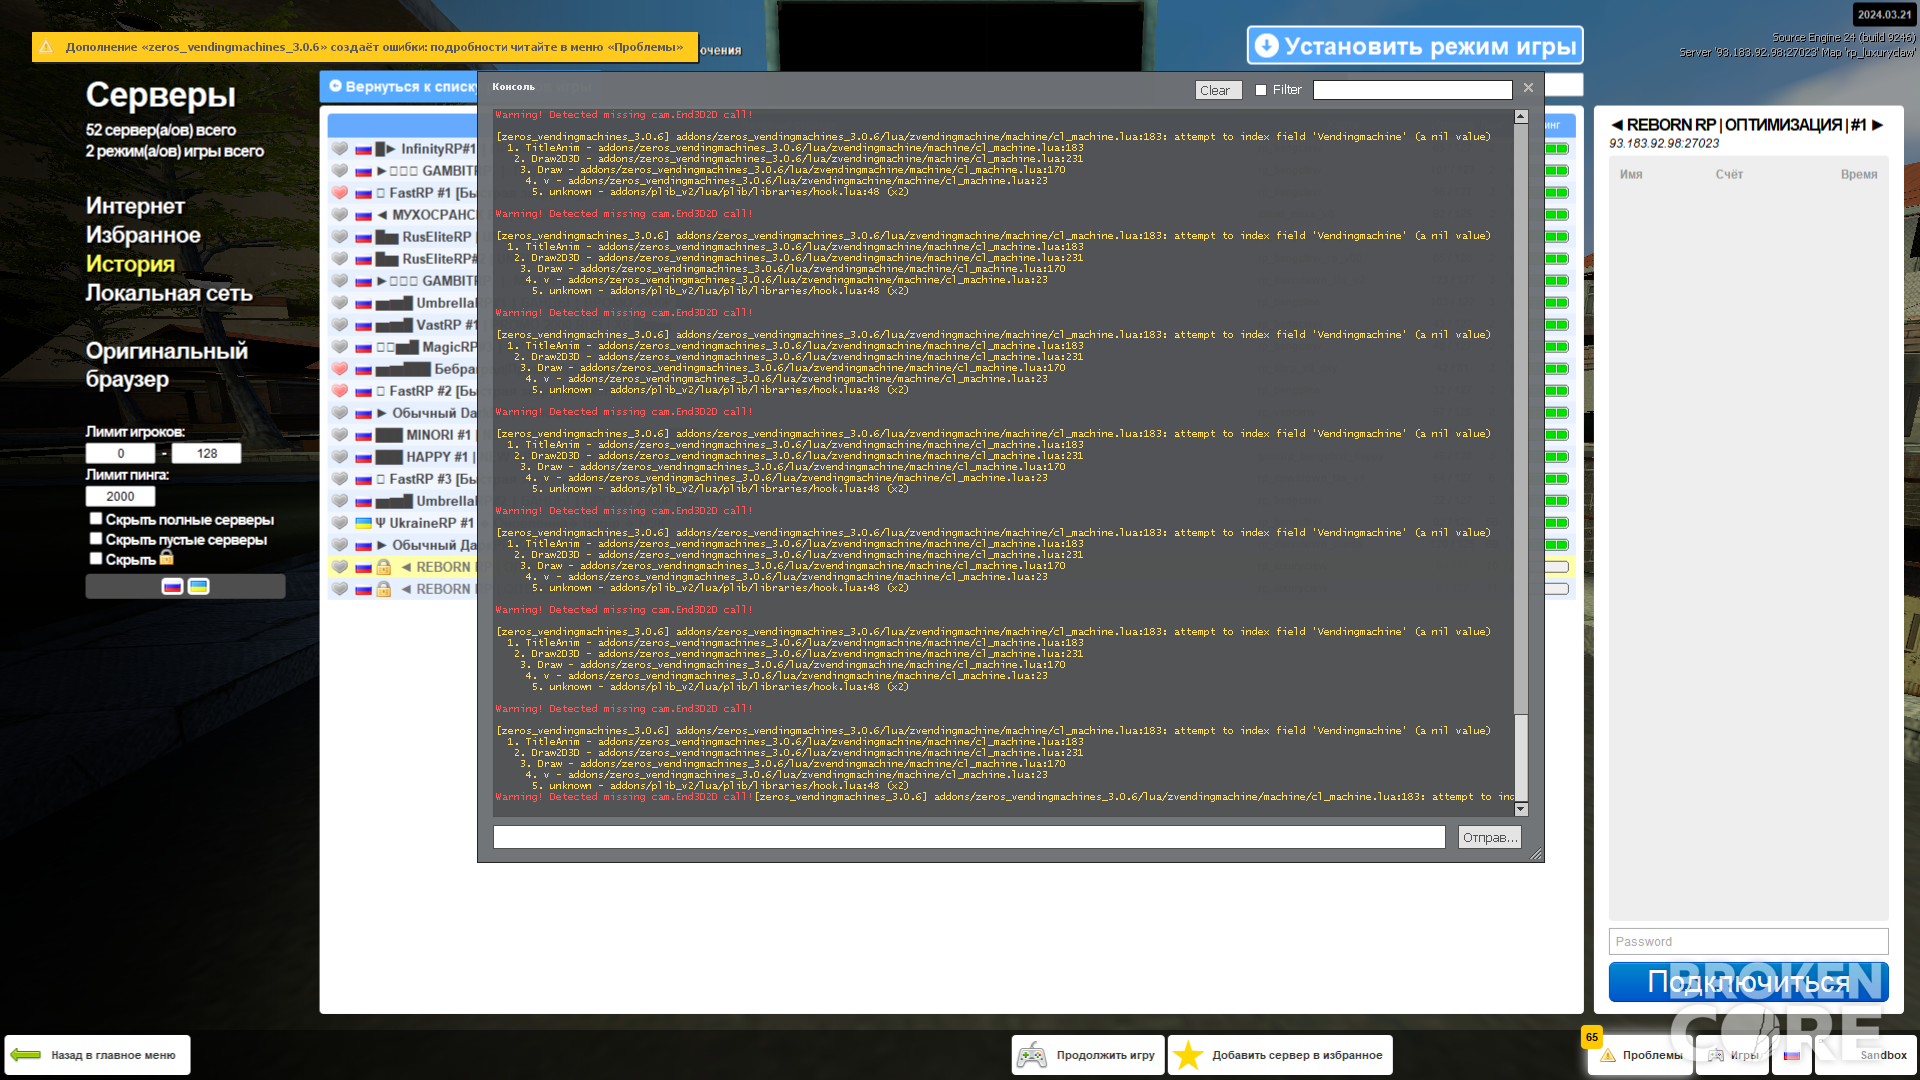Image resolution: width=1920 pixels, height=1080 pixels.
Task: Select История history category
Action: (130, 264)
